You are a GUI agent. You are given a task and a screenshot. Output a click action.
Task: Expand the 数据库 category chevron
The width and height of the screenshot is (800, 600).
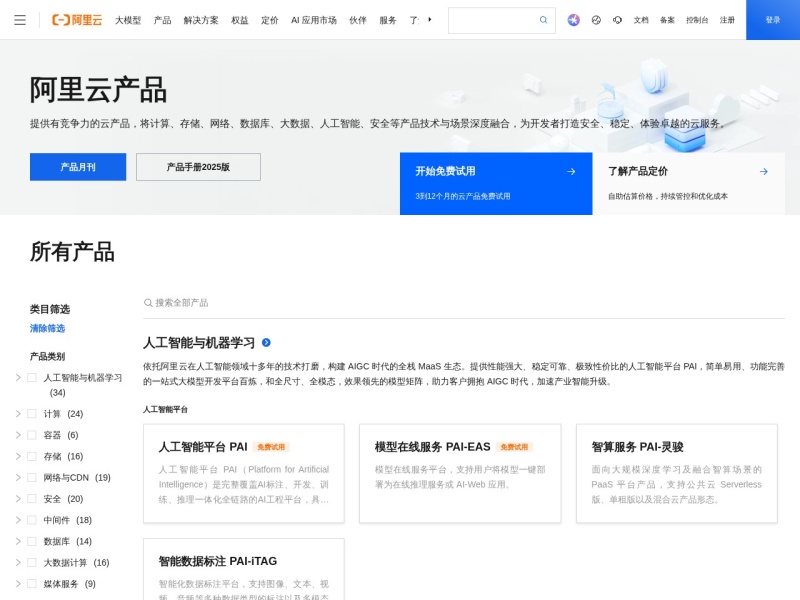(x=18, y=541)
